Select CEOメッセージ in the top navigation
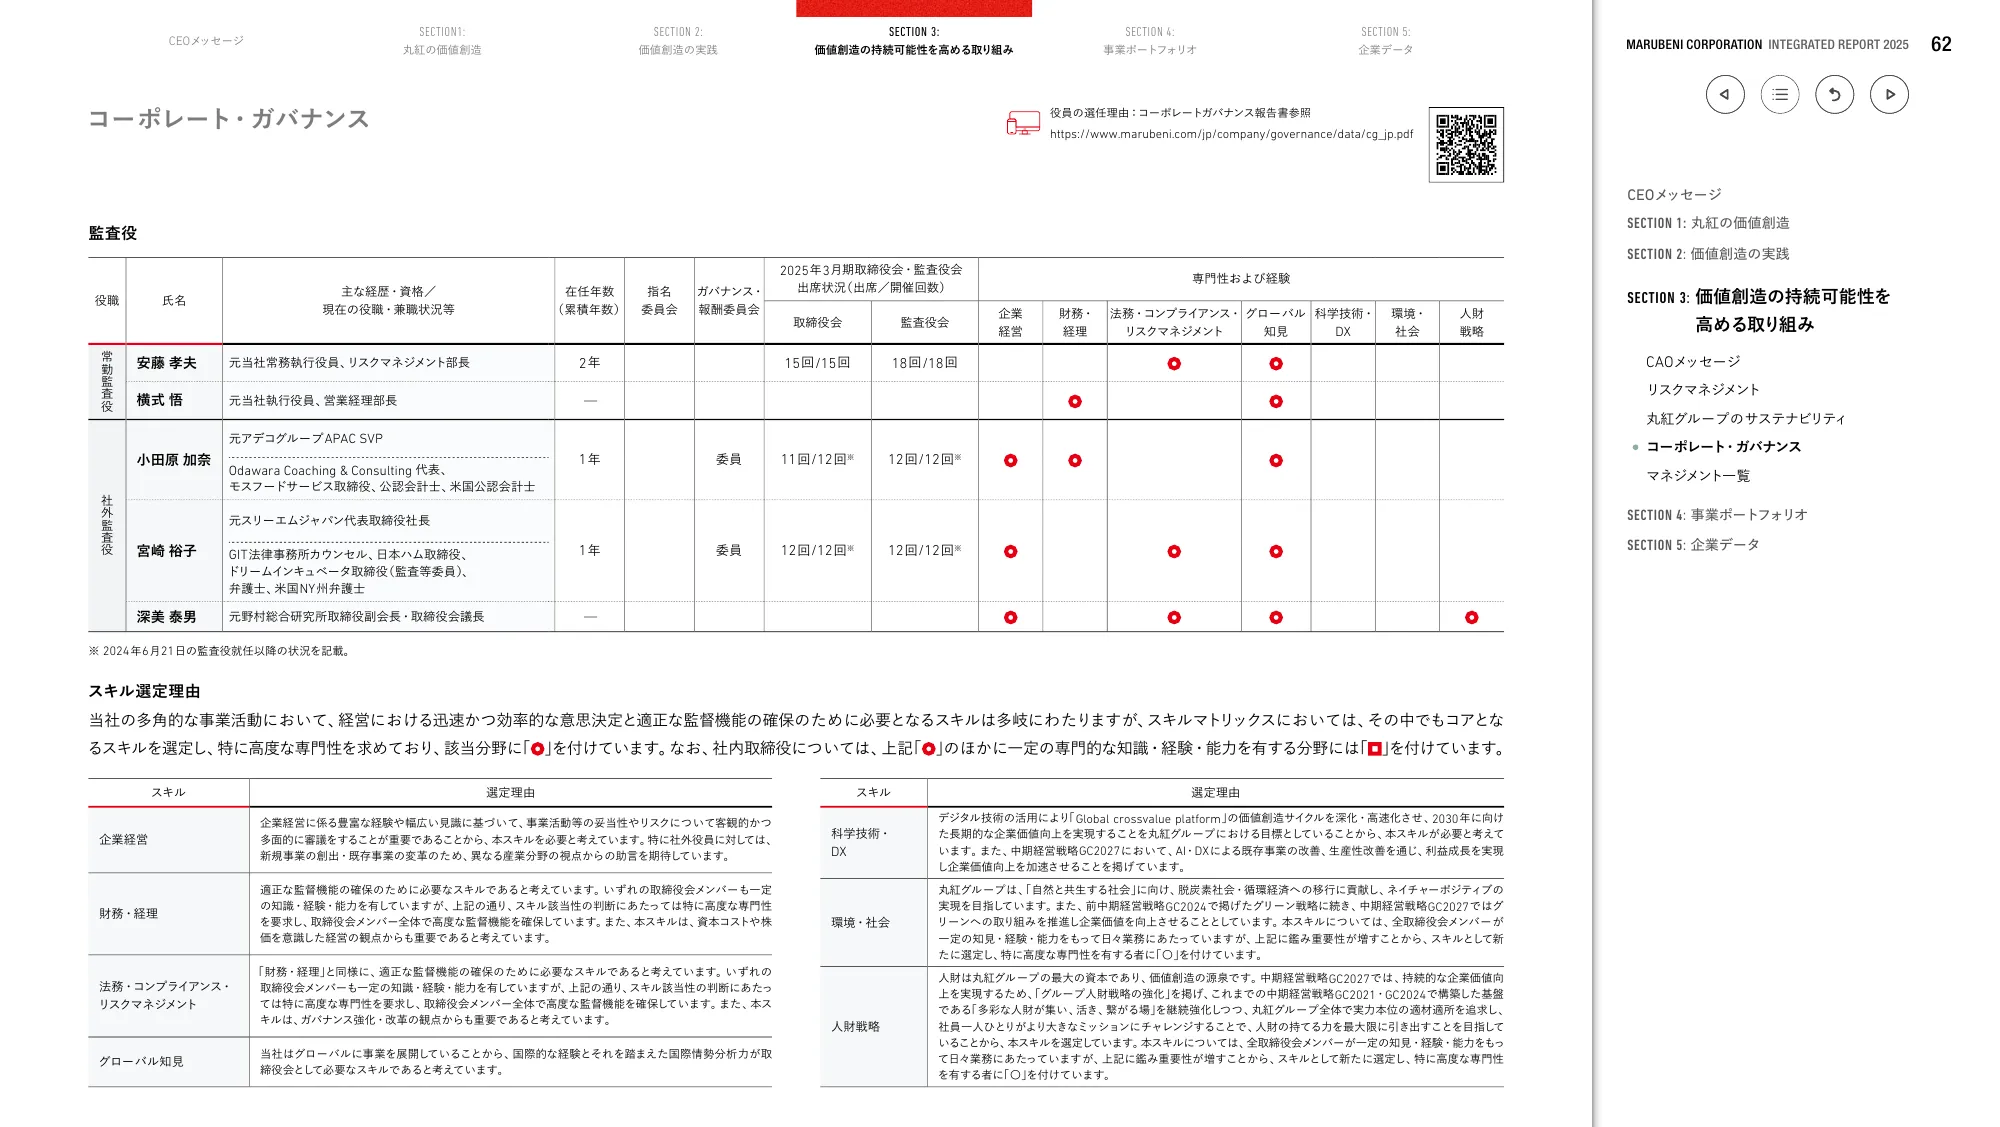This screenshot has height=1127, width=2000. point(205,42)
